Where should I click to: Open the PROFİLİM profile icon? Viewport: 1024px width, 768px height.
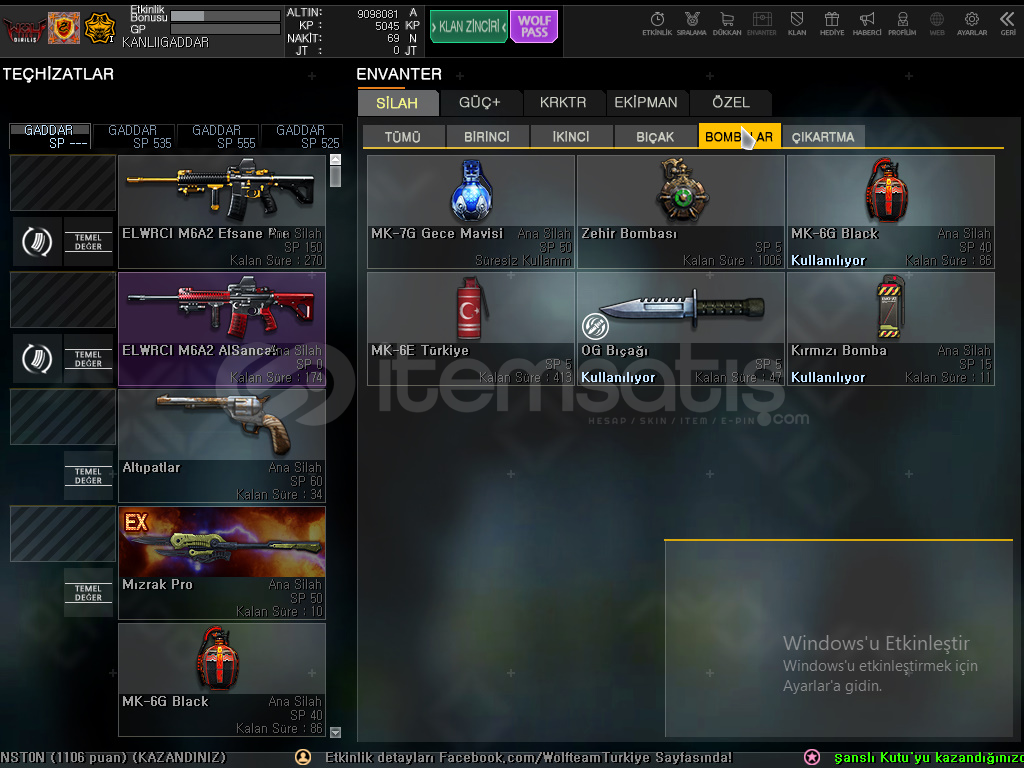point(902,24)
